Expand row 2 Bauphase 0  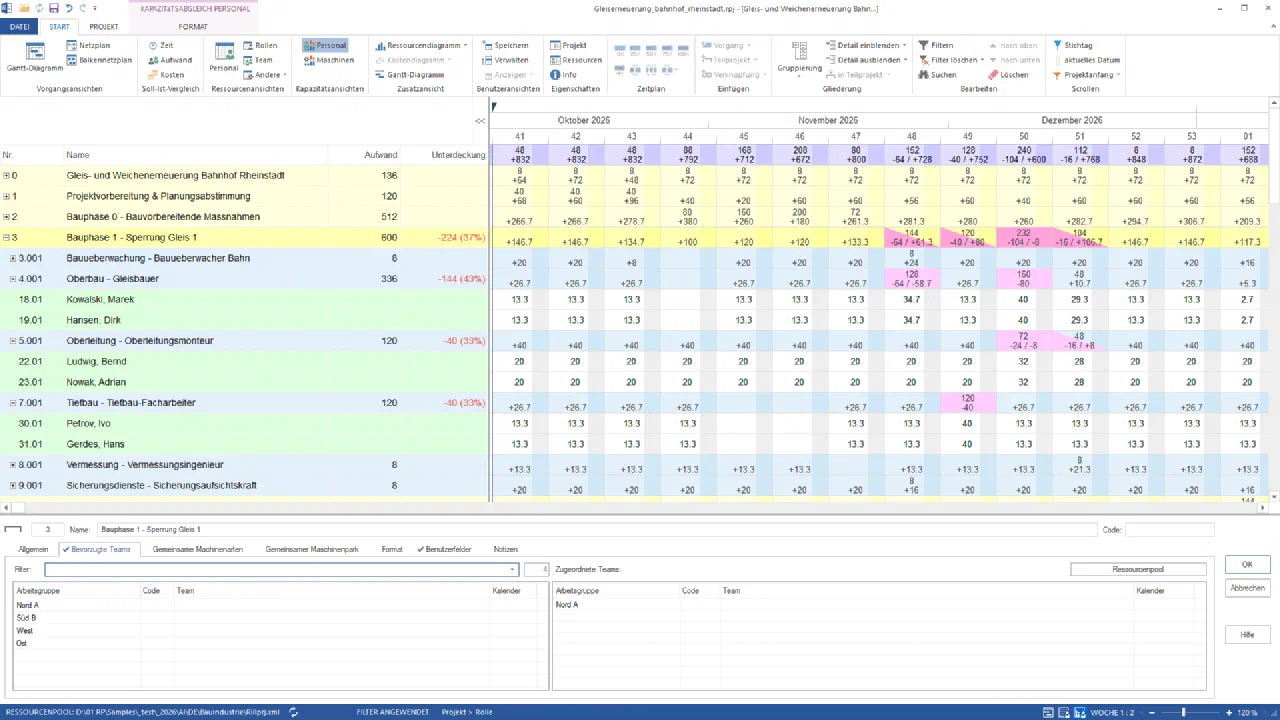[6, 217]
